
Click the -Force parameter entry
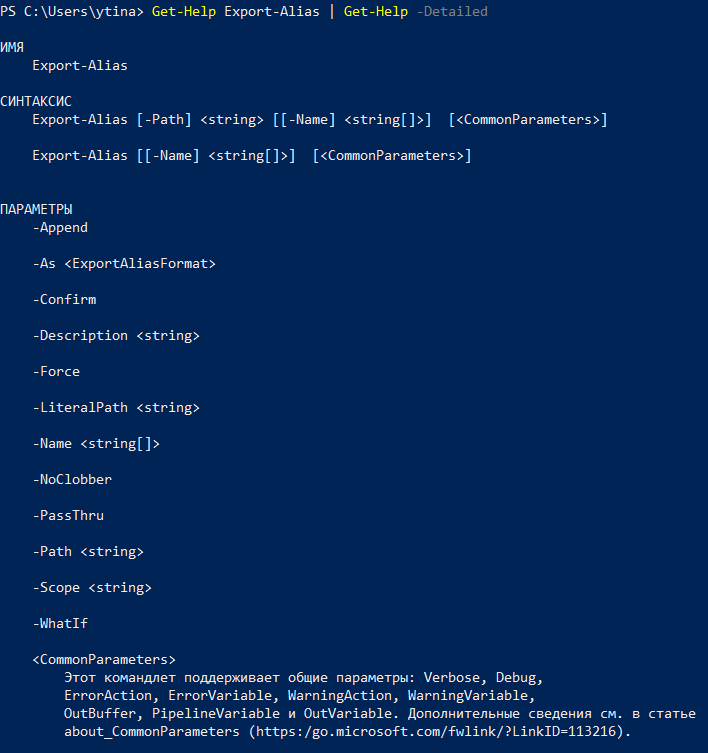56,371
